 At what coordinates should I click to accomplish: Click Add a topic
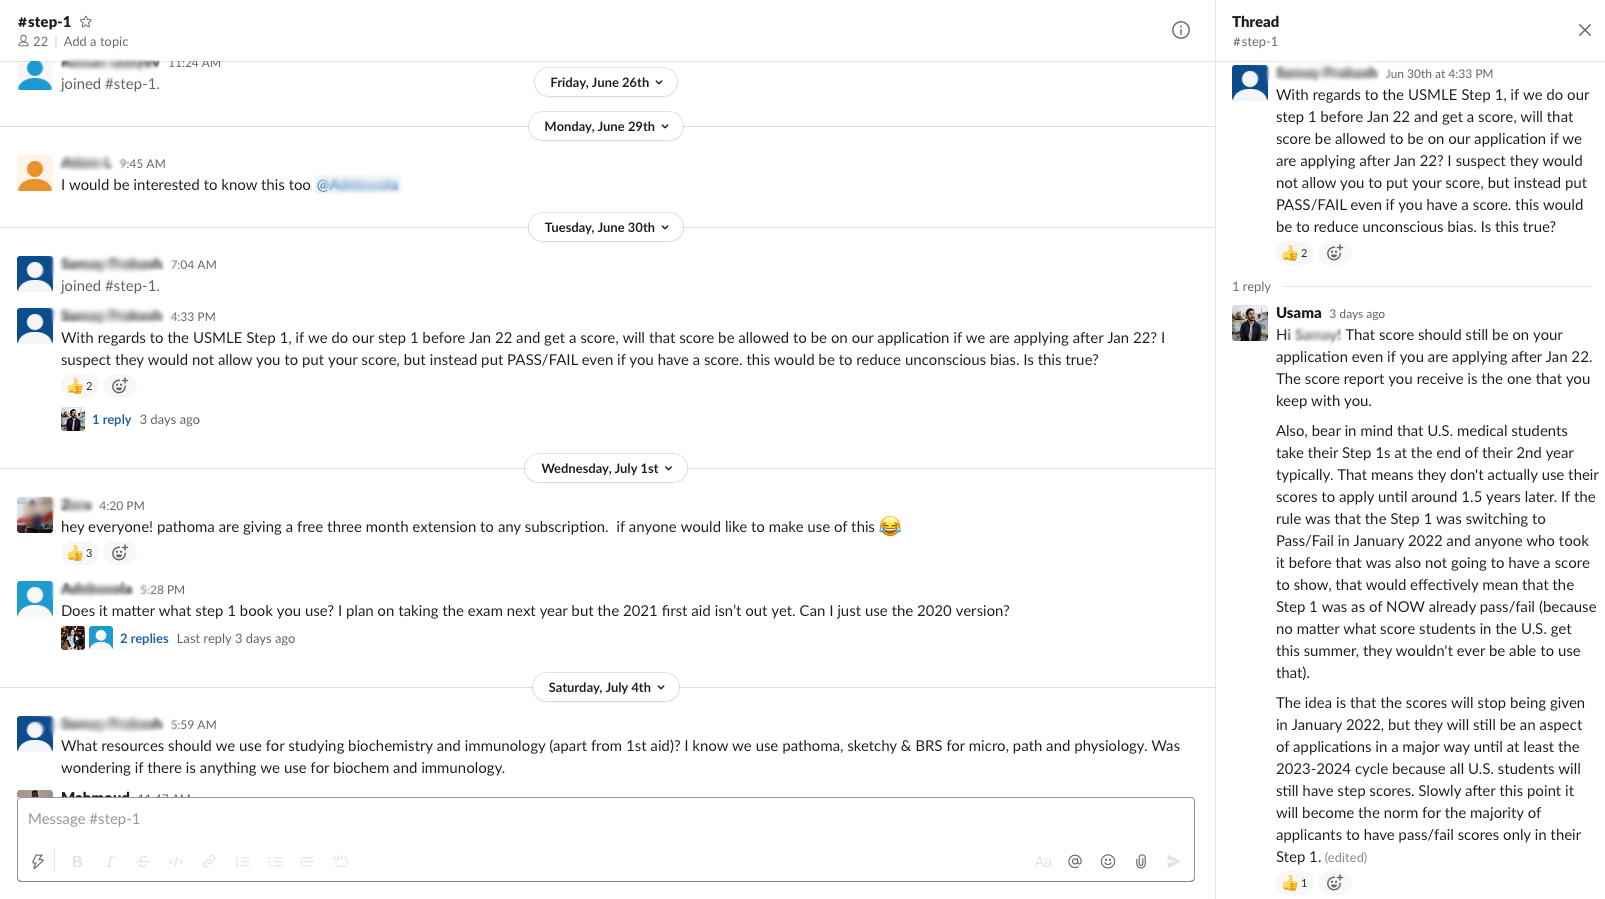(x=96, y=41)
